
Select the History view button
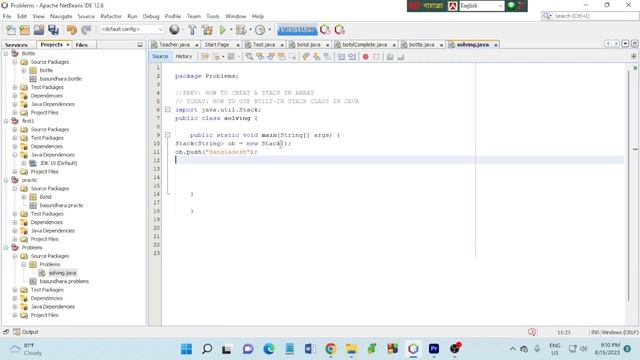184,56
